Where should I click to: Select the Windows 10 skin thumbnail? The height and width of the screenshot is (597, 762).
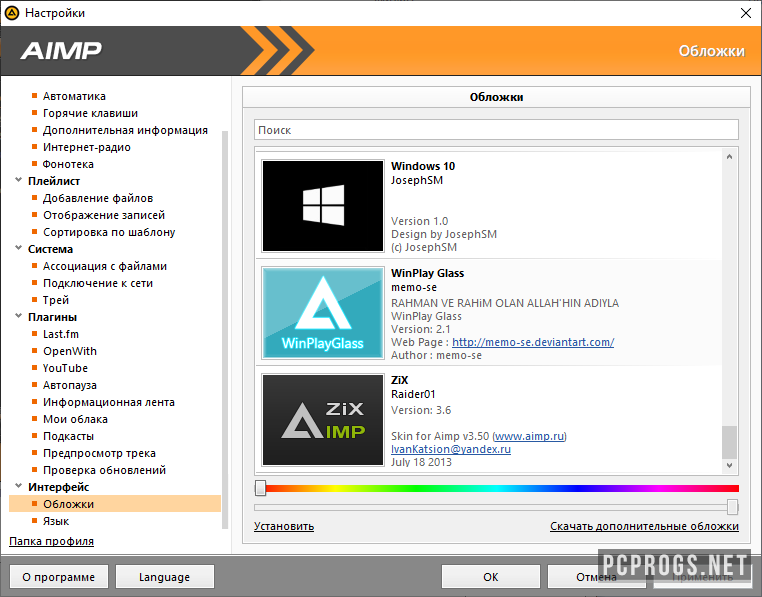323,206
